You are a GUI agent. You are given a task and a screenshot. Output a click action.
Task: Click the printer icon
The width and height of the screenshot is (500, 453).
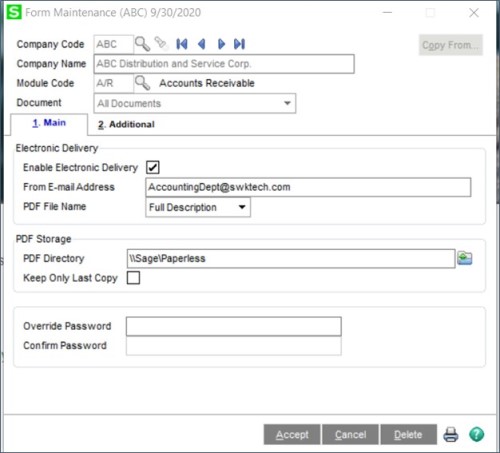pos(451,434)
